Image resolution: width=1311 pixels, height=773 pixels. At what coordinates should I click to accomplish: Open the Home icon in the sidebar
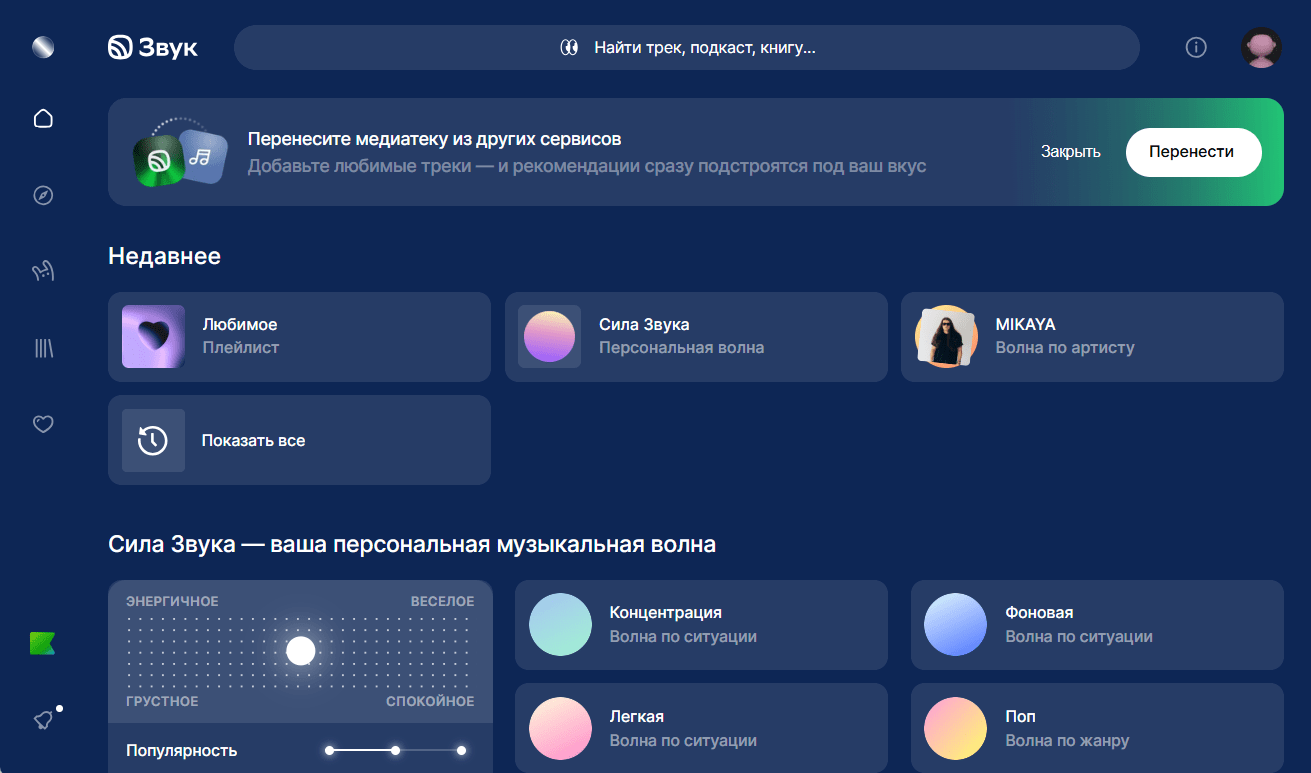click(43, 119)
